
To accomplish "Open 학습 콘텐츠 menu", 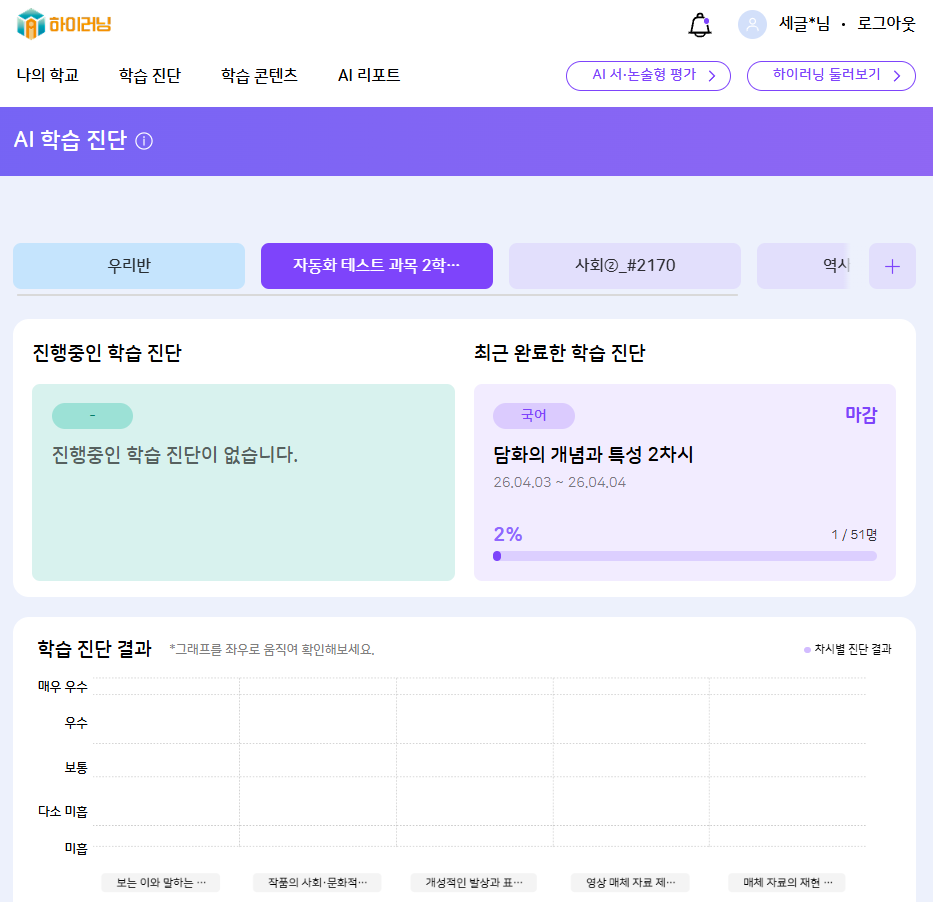I will (x=259, y=76).
